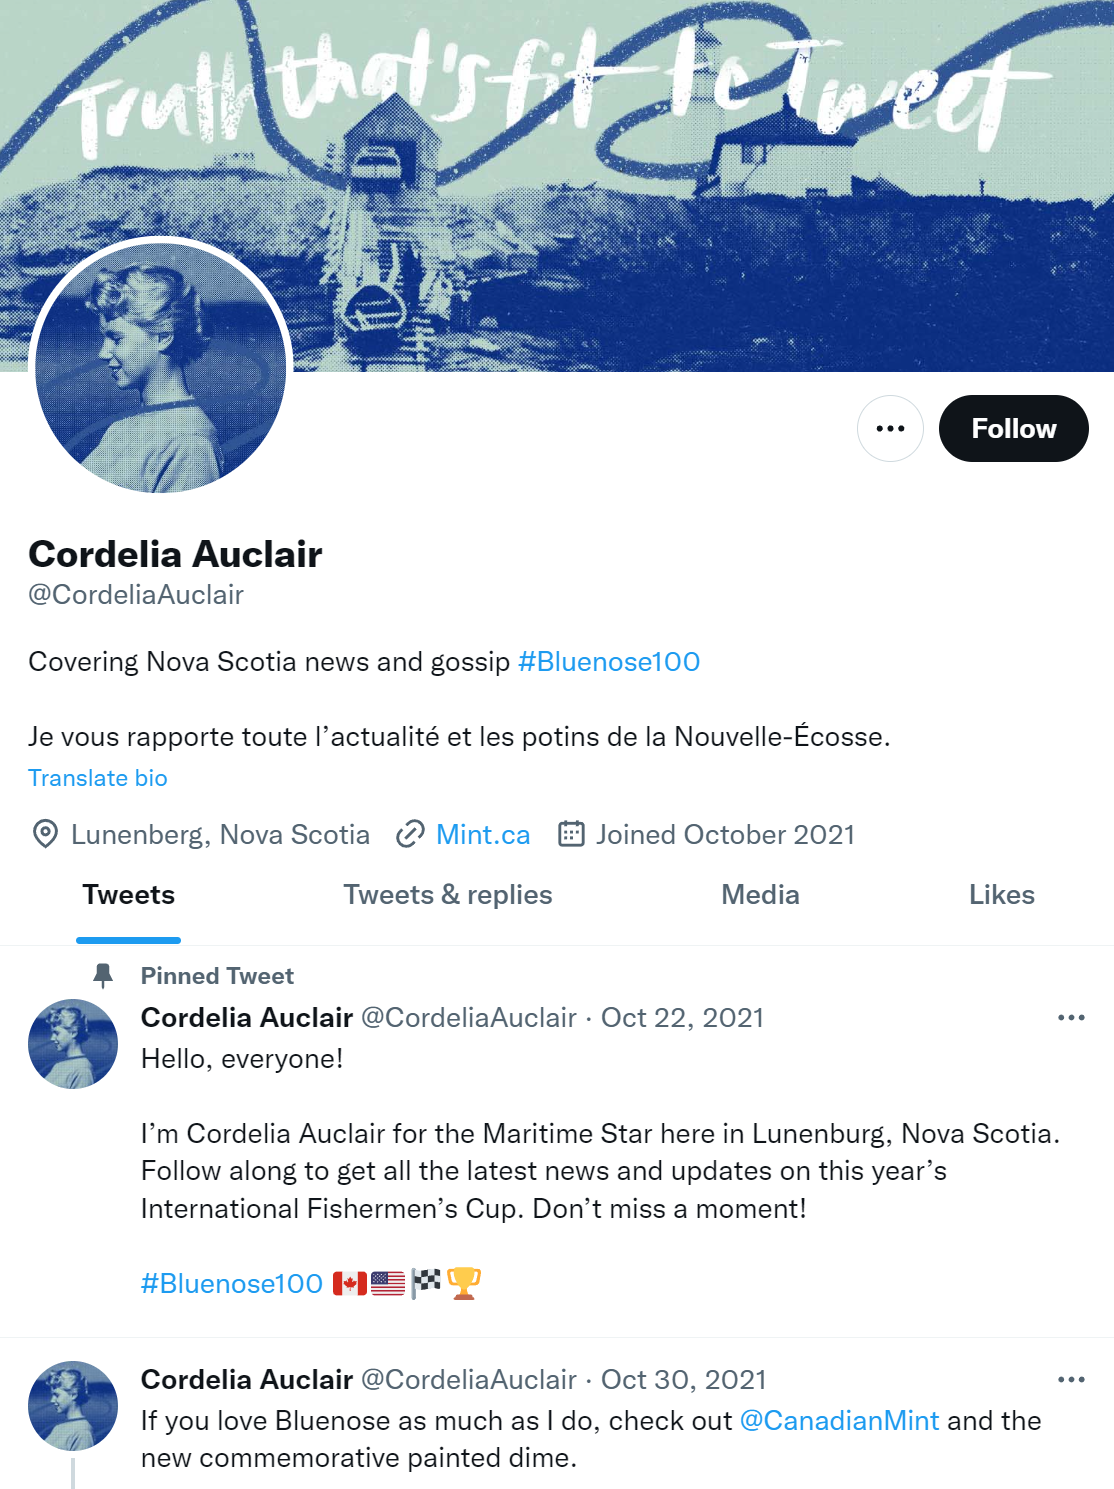The width and height of the screenshot is (1114, 1489).
Task: Open the Likes tab
Action: [1002, 895]
